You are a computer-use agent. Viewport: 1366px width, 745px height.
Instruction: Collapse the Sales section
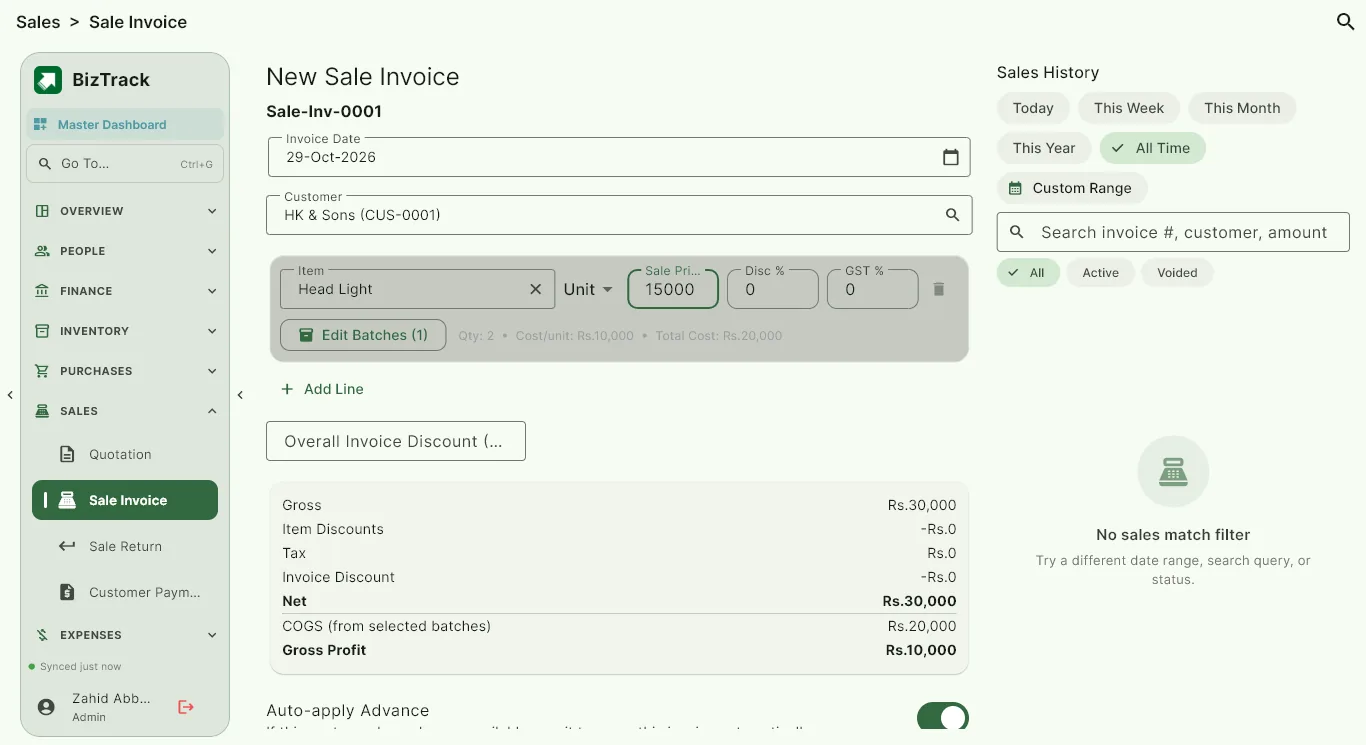(x=125, y=411)
